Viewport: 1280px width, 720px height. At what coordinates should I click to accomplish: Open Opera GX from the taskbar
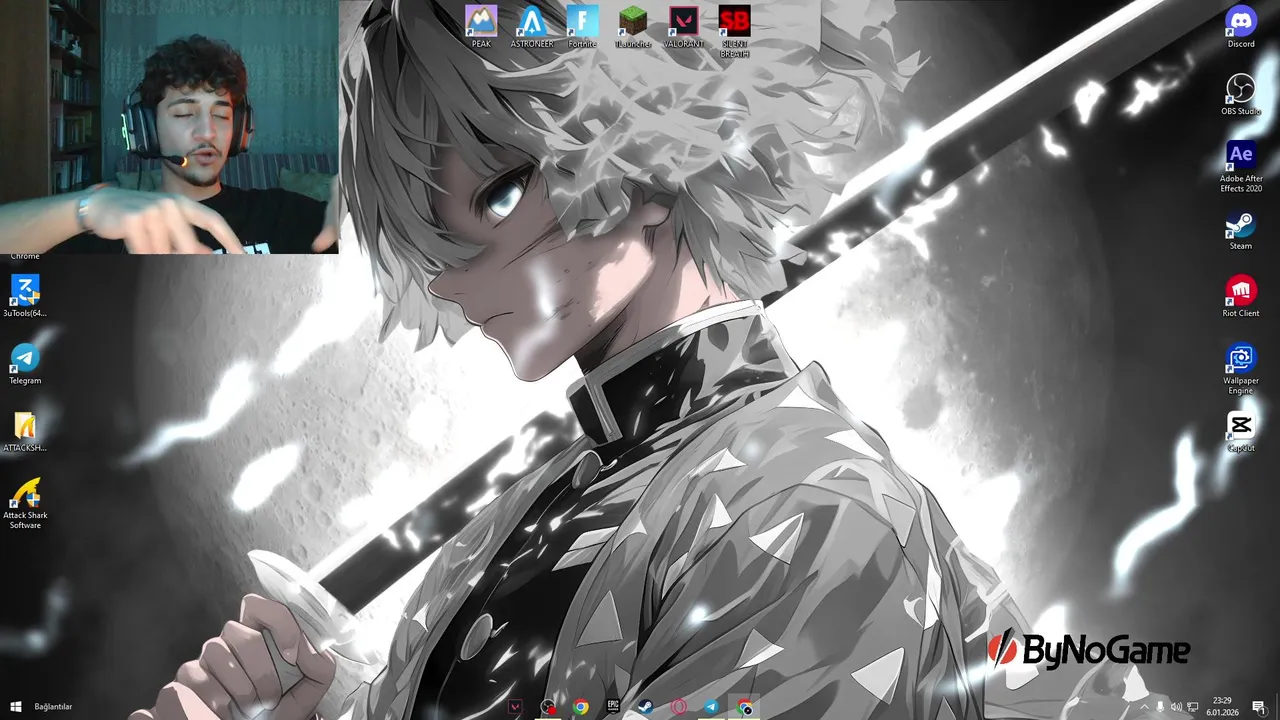679,707
